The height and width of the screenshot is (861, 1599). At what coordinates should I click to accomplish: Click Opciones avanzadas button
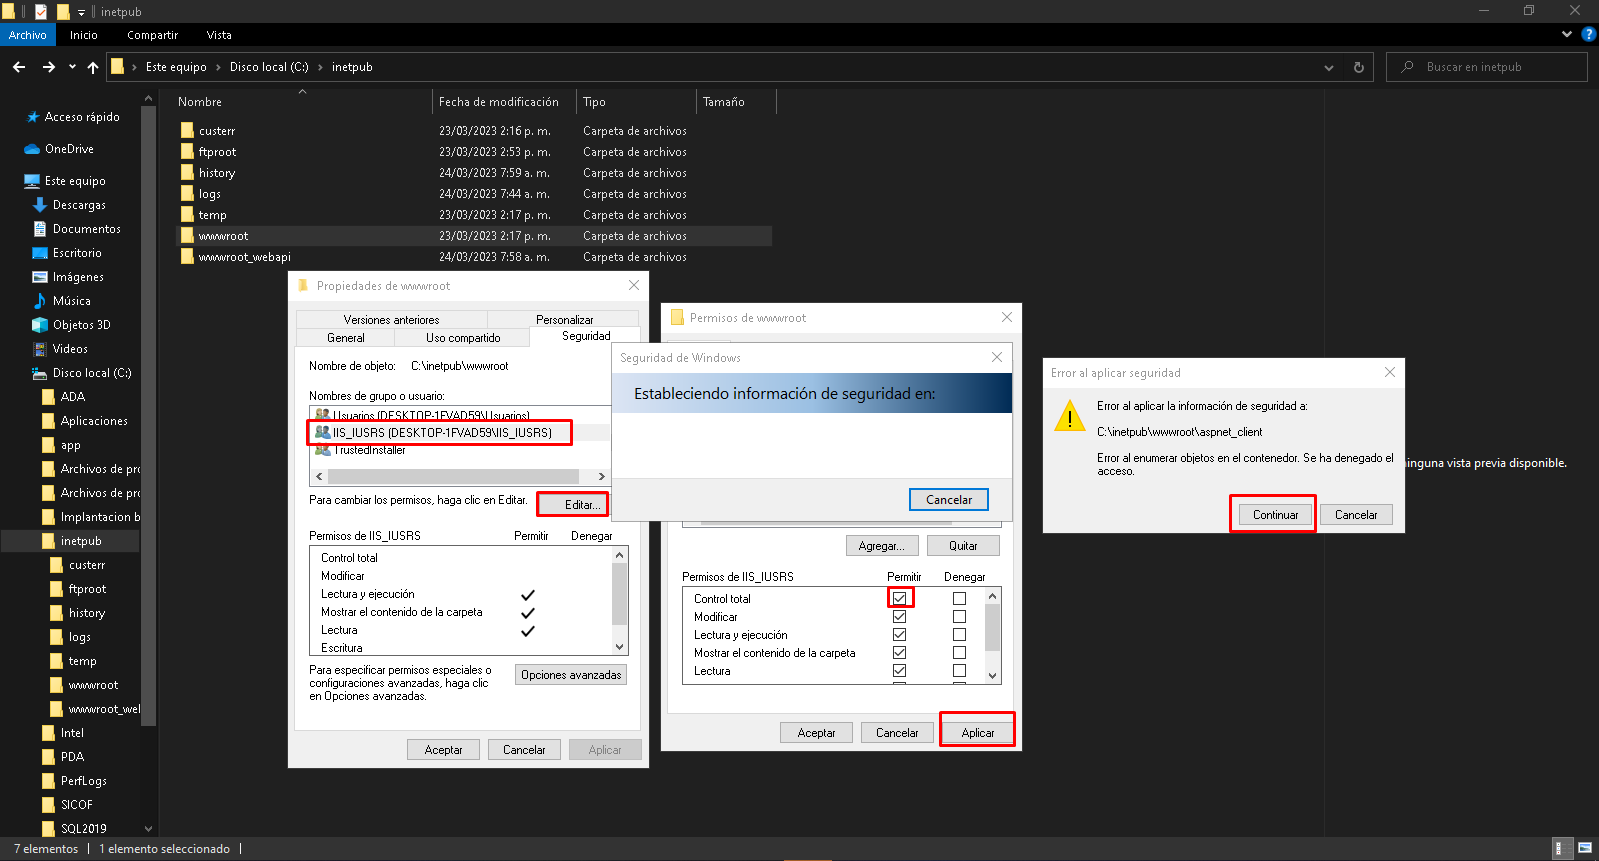coord(571,675)
